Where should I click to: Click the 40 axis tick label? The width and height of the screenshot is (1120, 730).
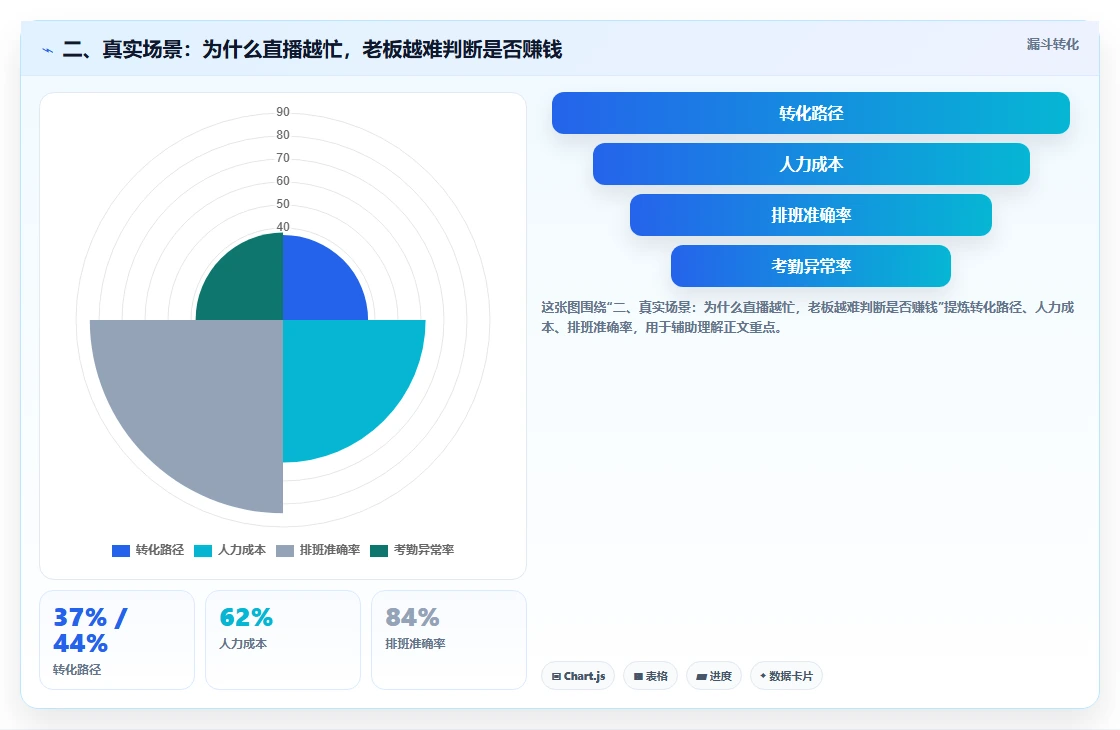283,226
